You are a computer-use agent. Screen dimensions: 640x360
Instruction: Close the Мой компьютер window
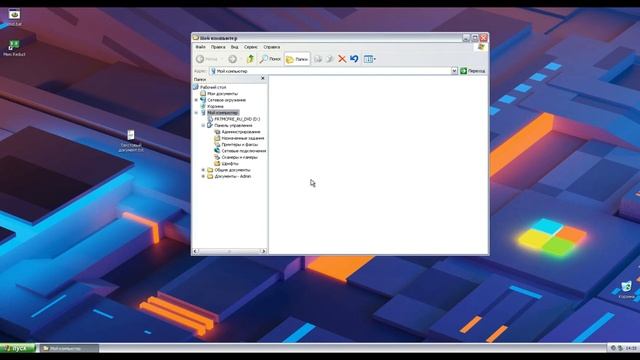pos(484,38)
